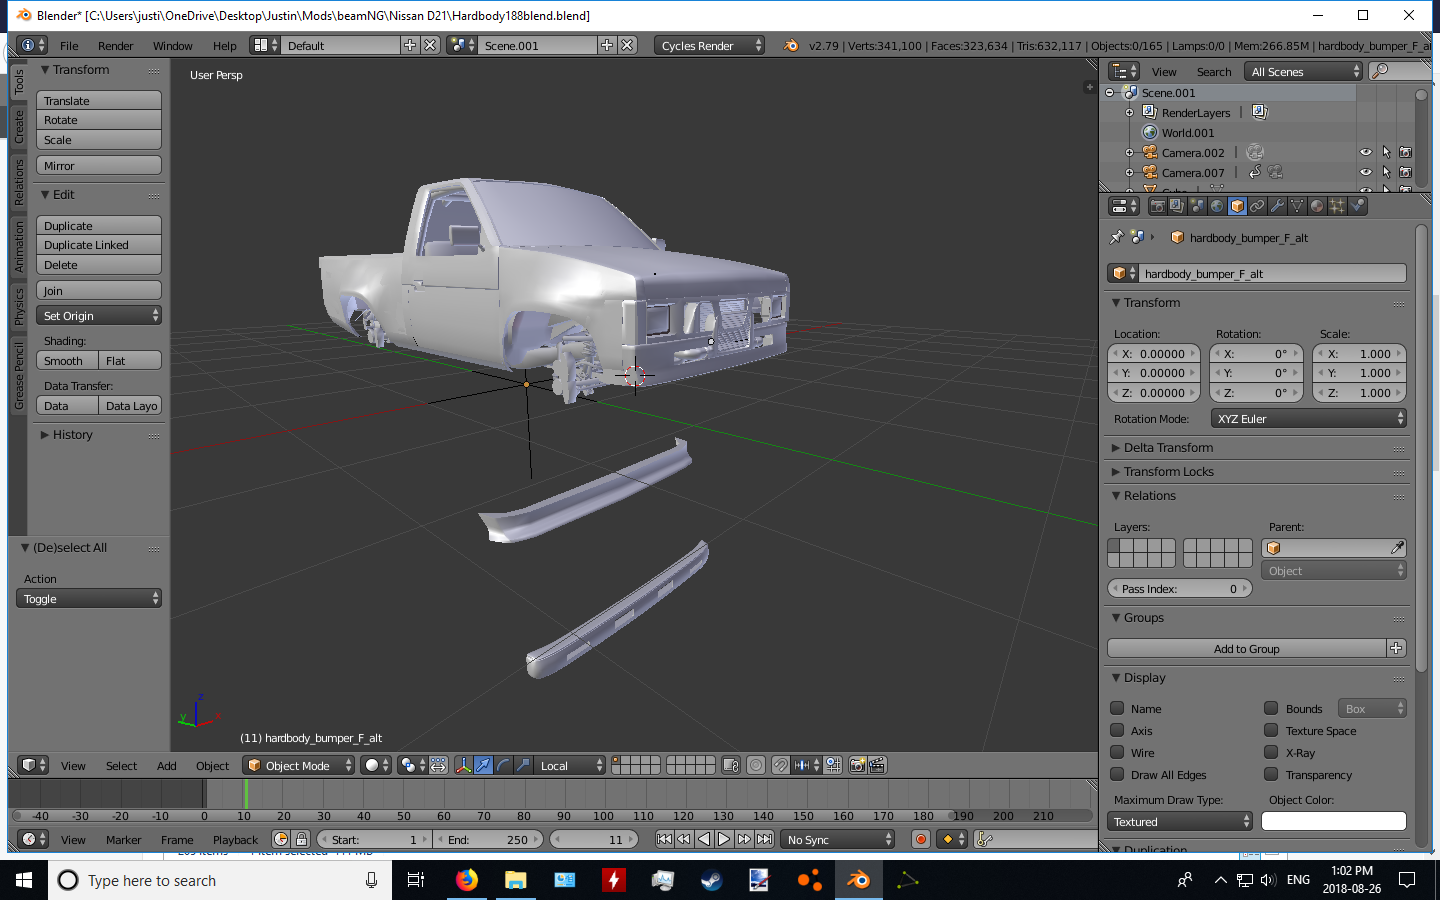
Task: Open the File menu
Action: click(x=69, y=45)
